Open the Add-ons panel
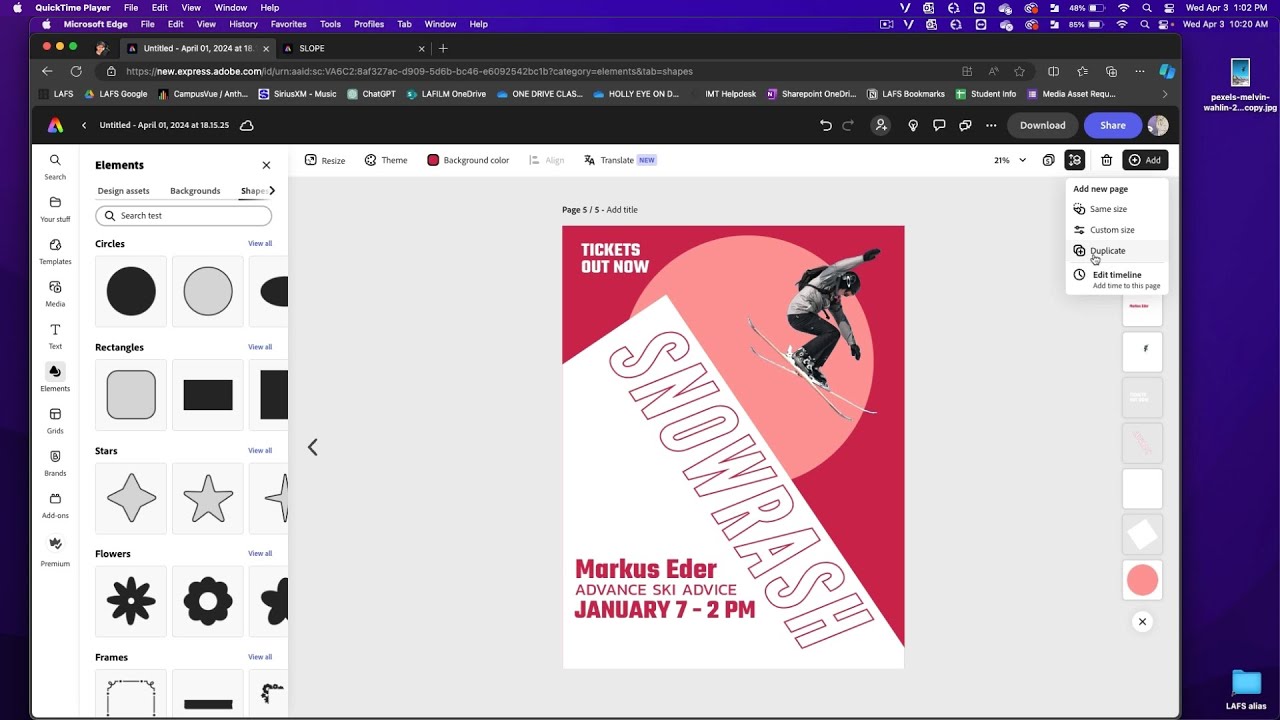The height and width of the screenshot is (720, 1280). 55,505
